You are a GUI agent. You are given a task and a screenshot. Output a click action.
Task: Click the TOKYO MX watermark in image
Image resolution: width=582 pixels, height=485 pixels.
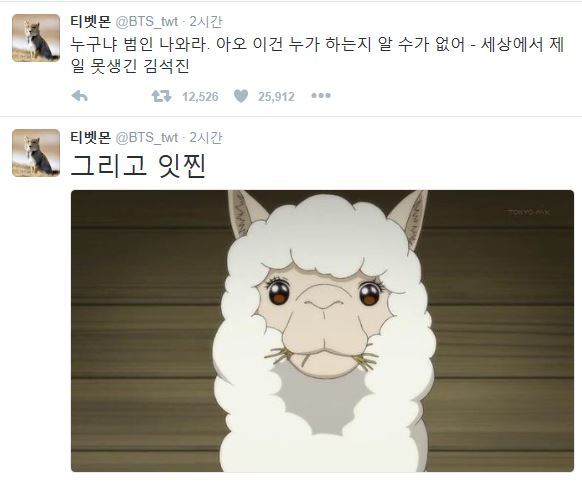529,212
